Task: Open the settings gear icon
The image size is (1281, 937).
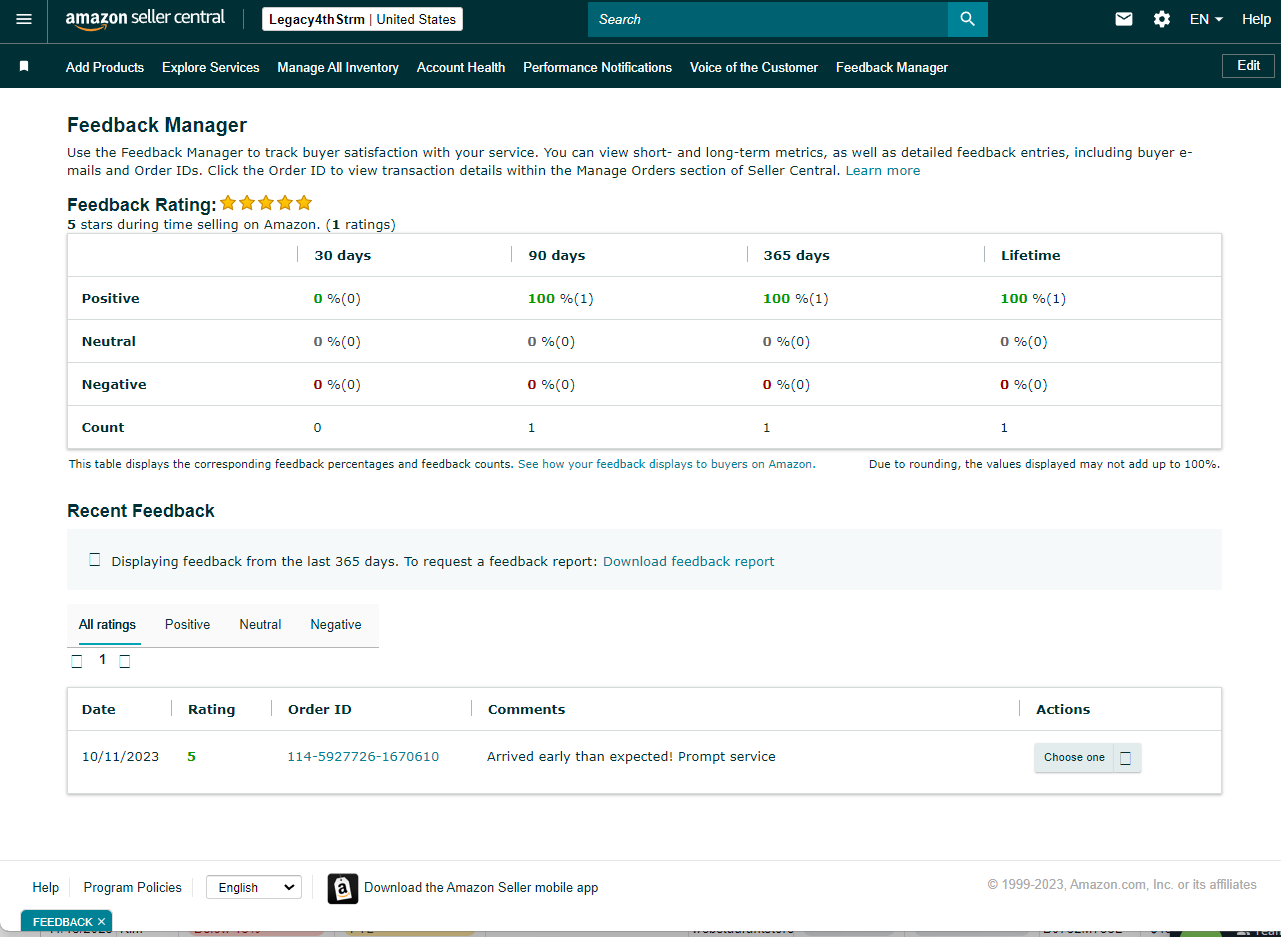Action: pyautogui.click(x=1162, y=19)
